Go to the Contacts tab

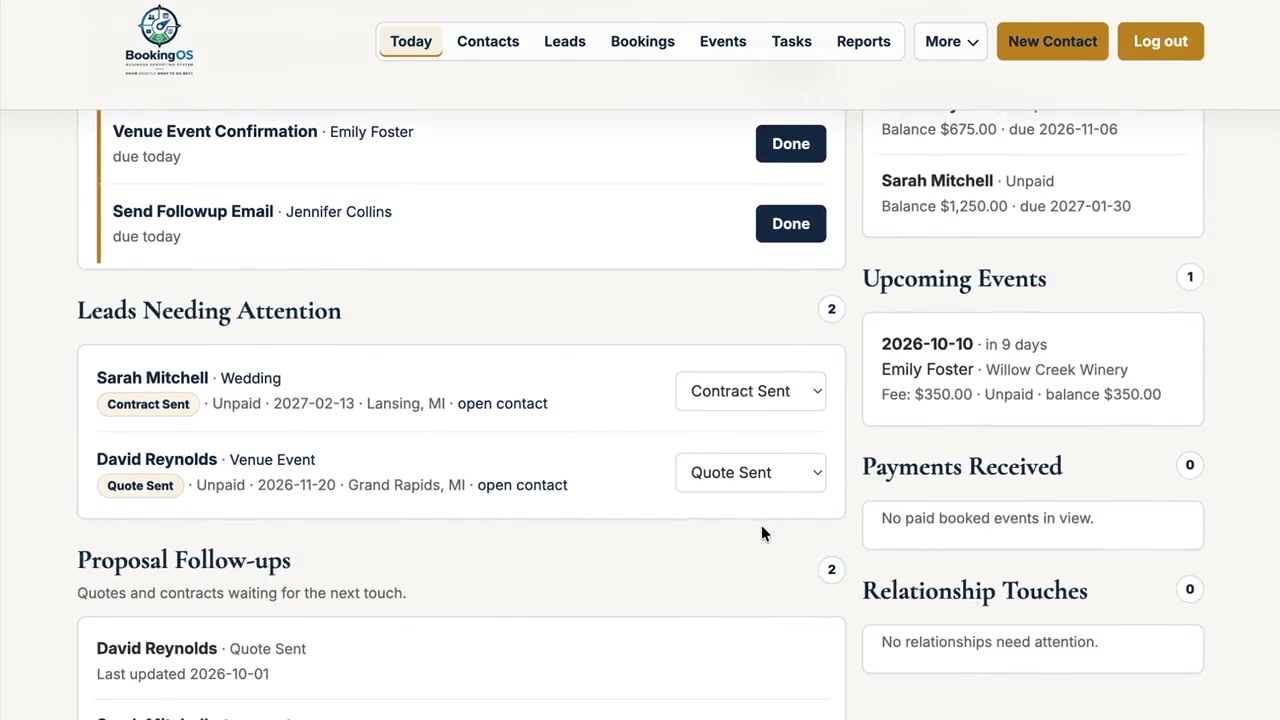pyautogui.click(x=488, y=41)
